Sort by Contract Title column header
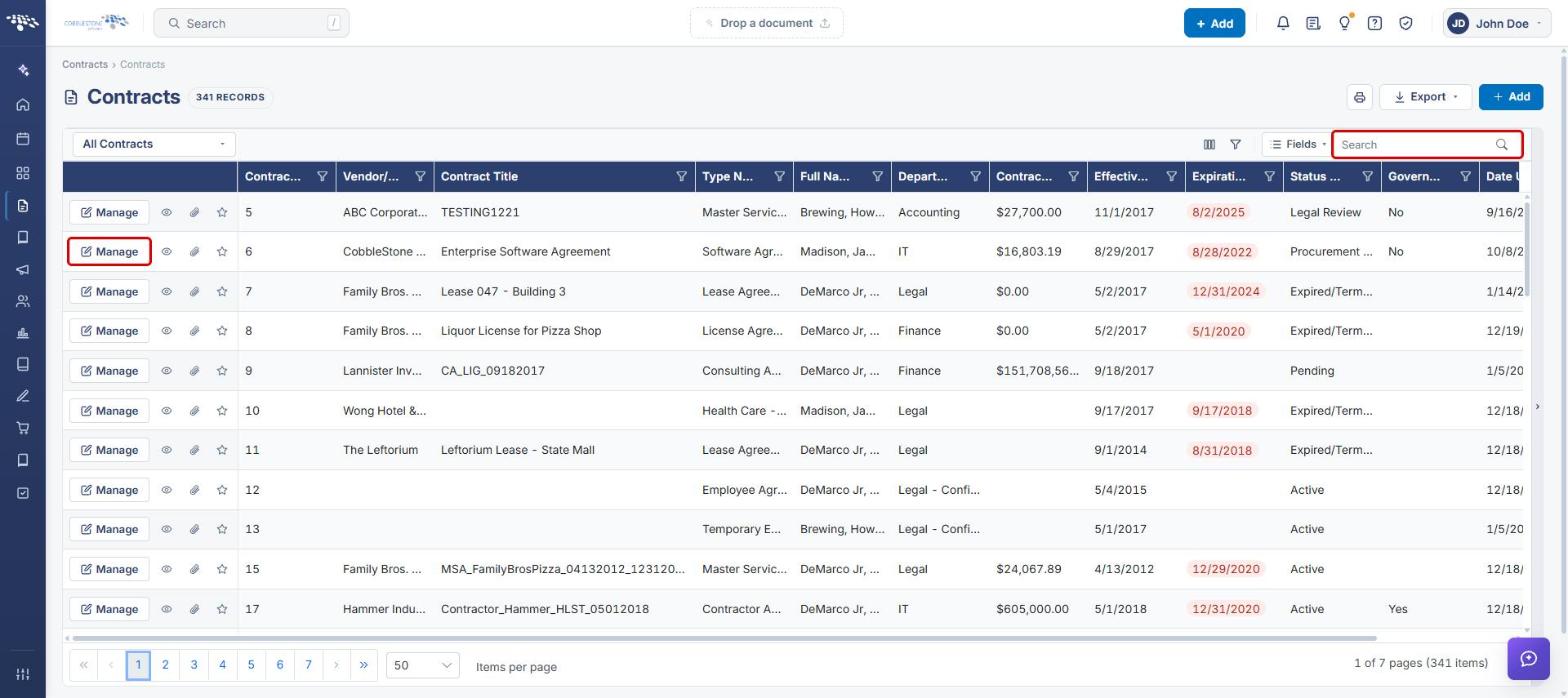 (479, 177)
